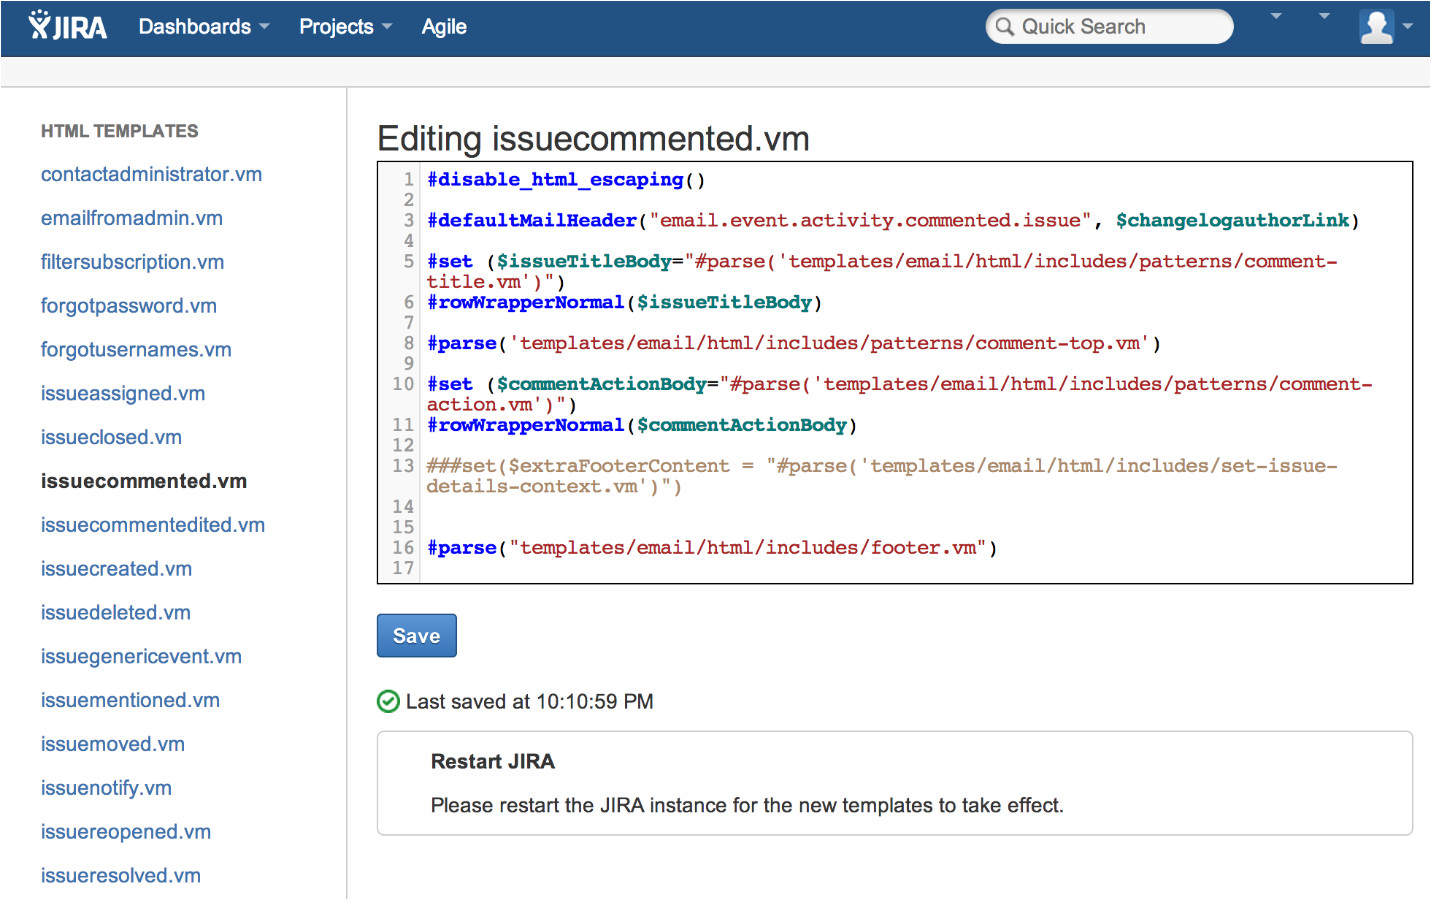Screen dimensions: 1431x900
Task: Click the green saved checkmark icon
Action: point(388,702)
